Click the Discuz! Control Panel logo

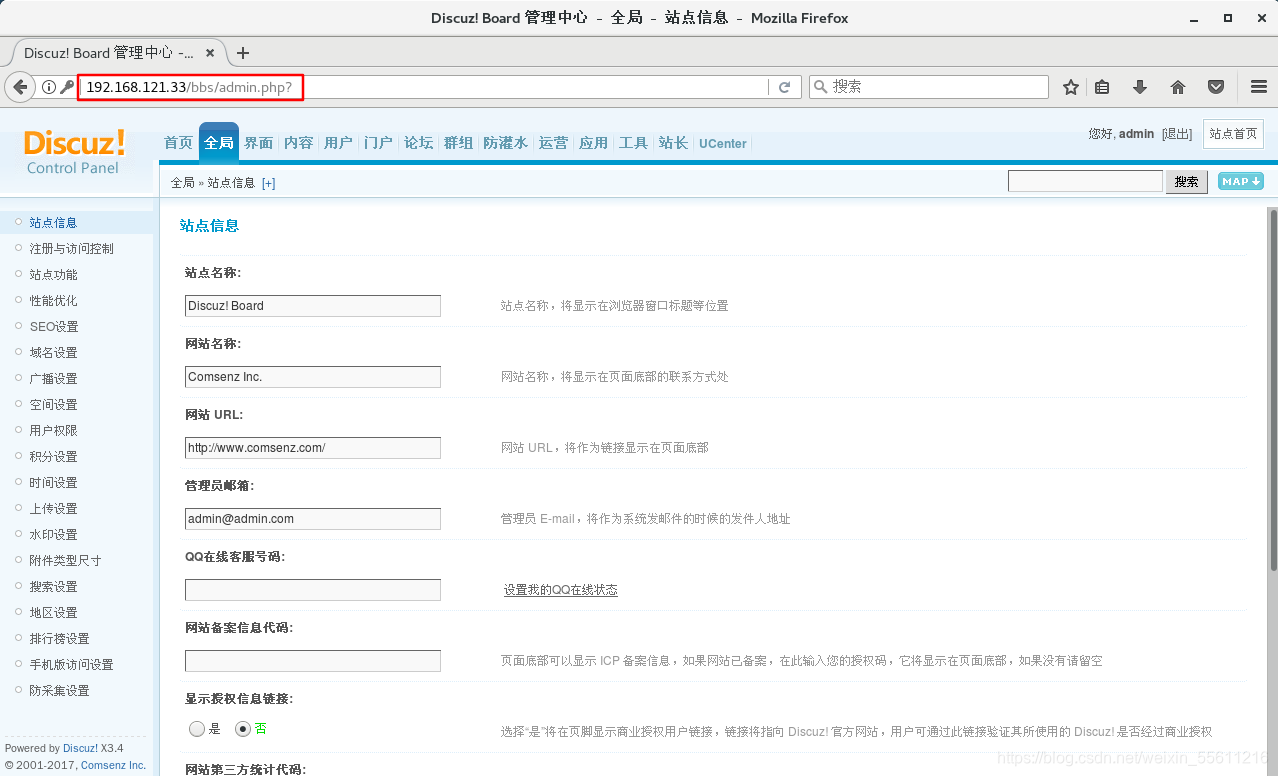point(74,151)
